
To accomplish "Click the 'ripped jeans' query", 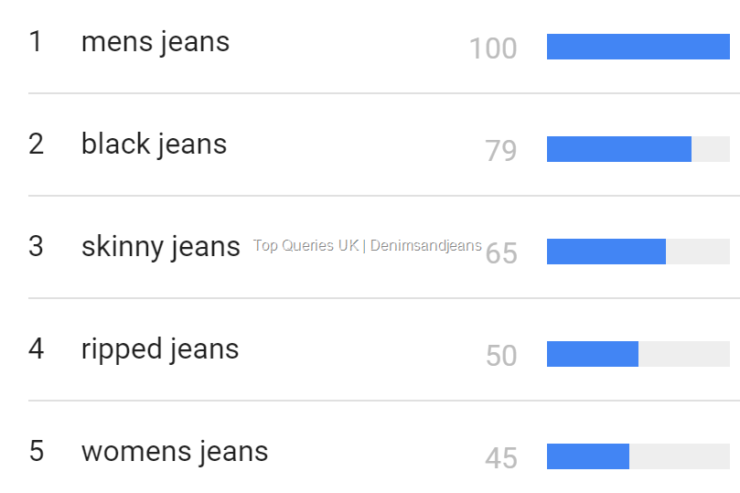I will click(160, 349).
